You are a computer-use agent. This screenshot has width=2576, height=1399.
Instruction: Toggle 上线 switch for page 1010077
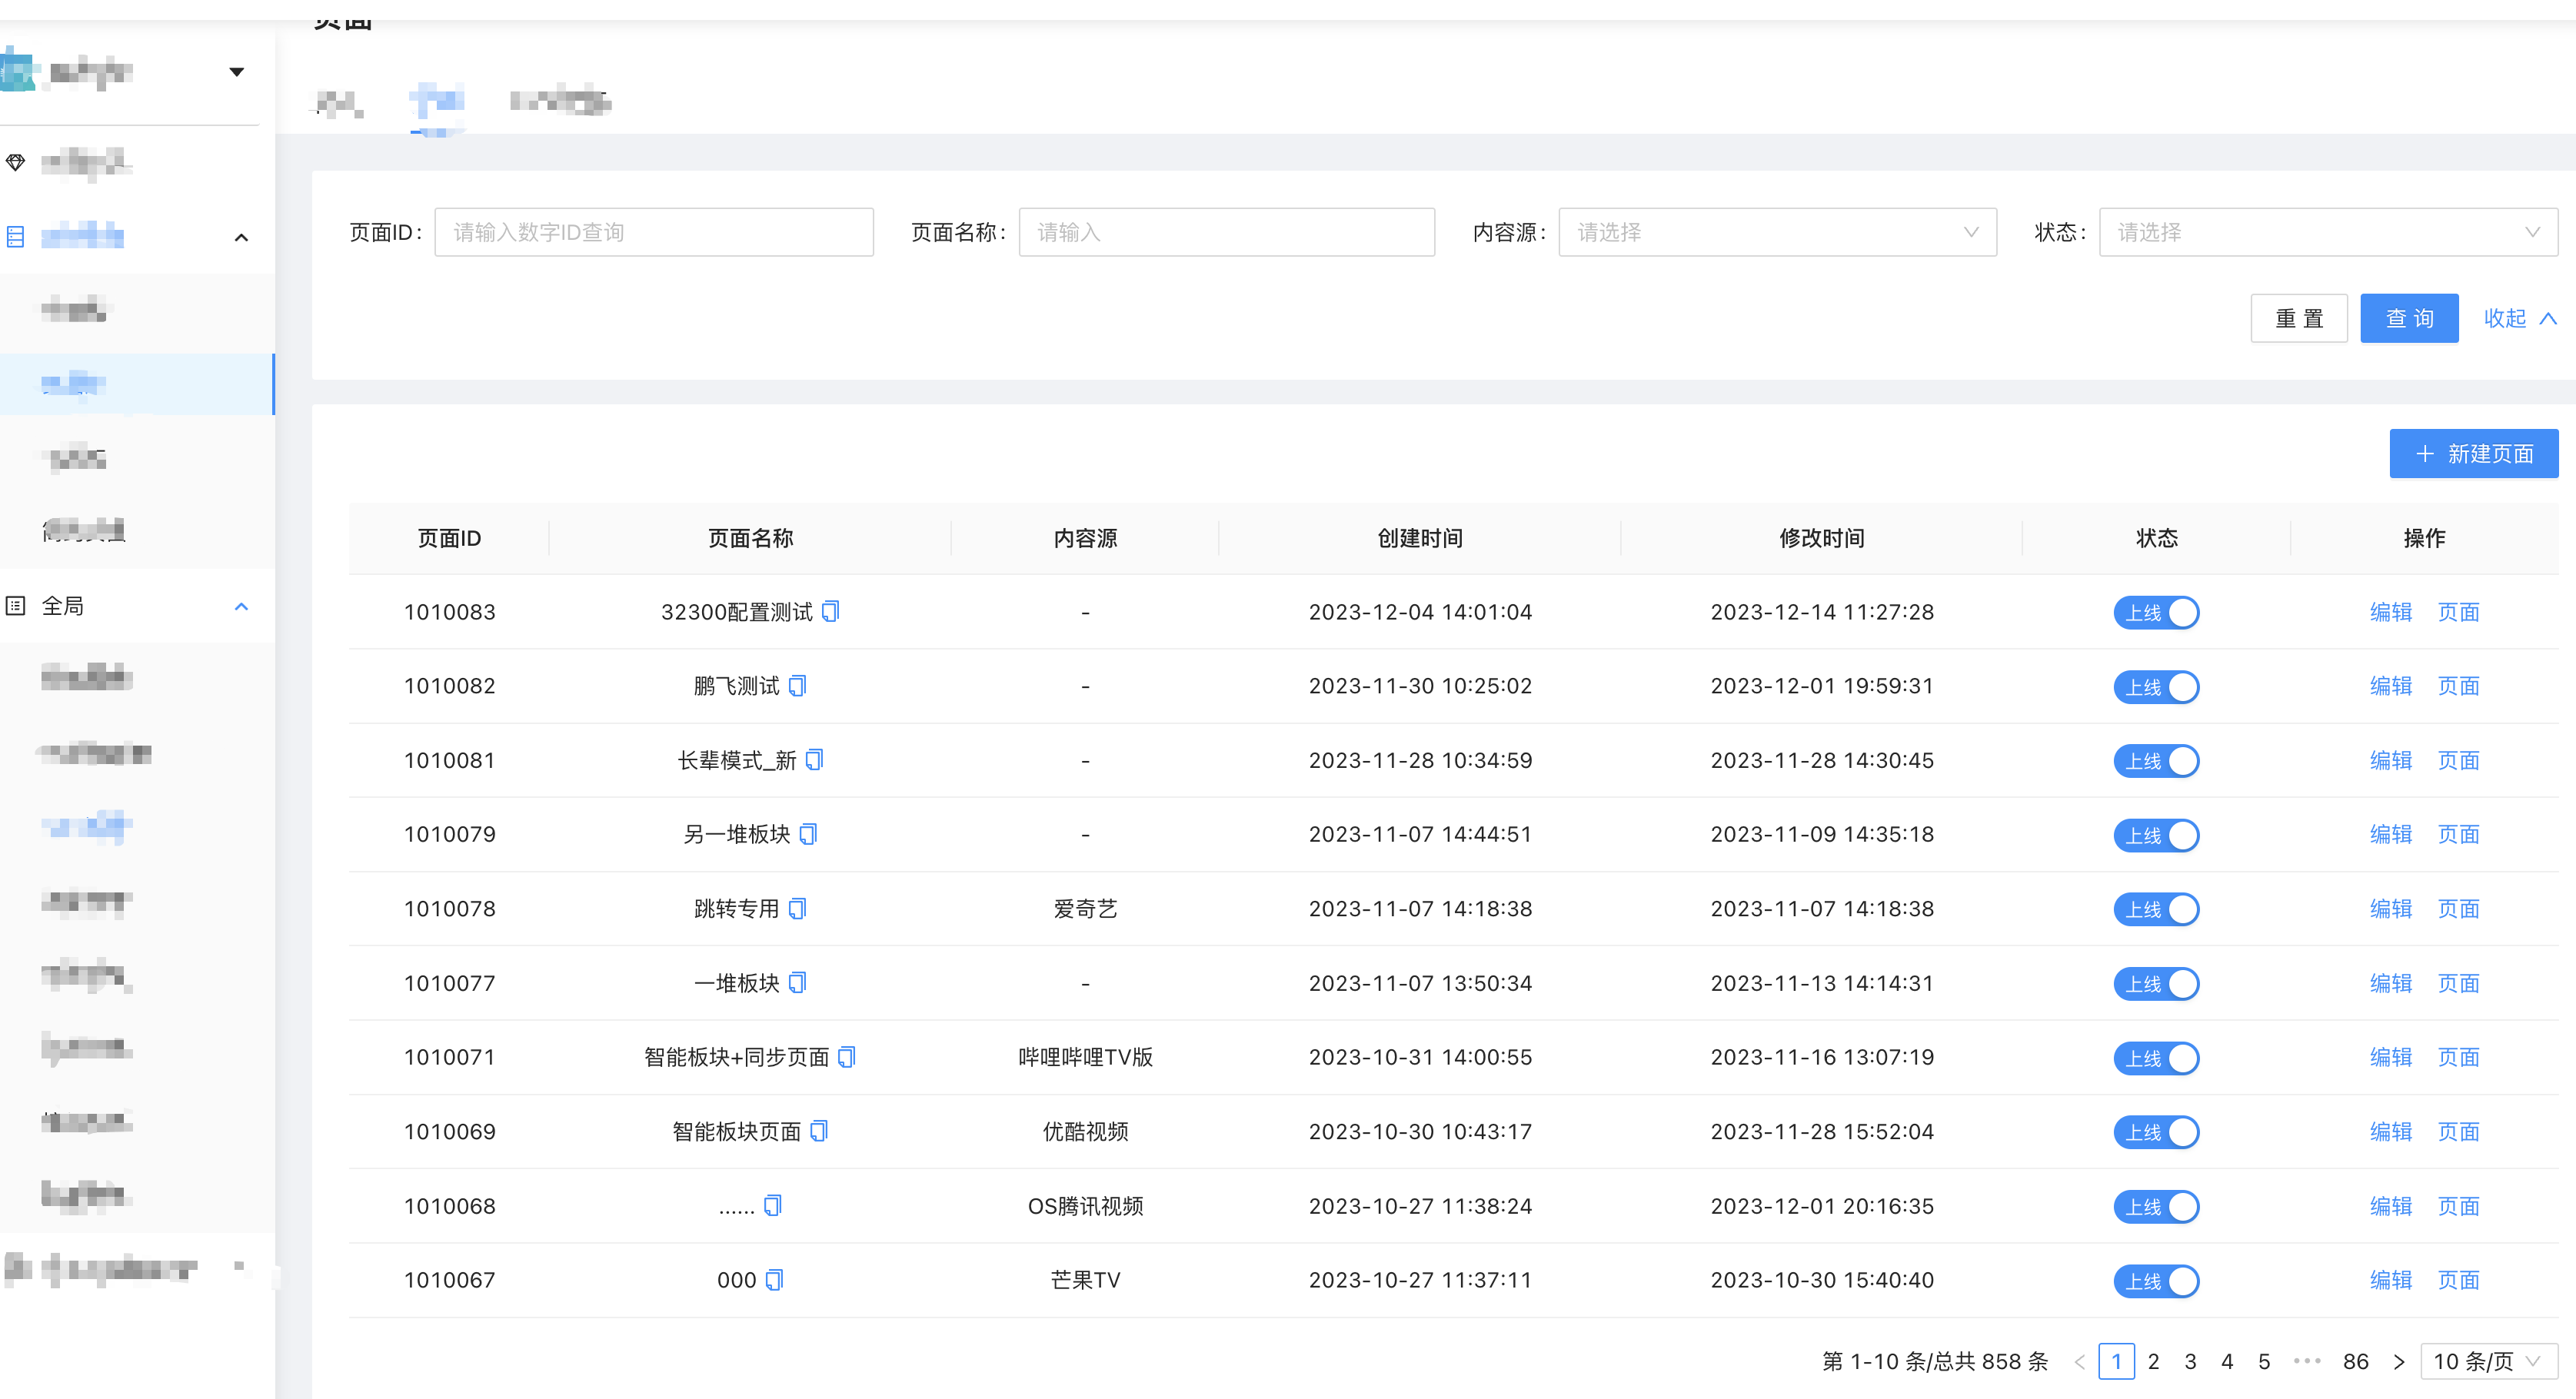[2156, 983]
